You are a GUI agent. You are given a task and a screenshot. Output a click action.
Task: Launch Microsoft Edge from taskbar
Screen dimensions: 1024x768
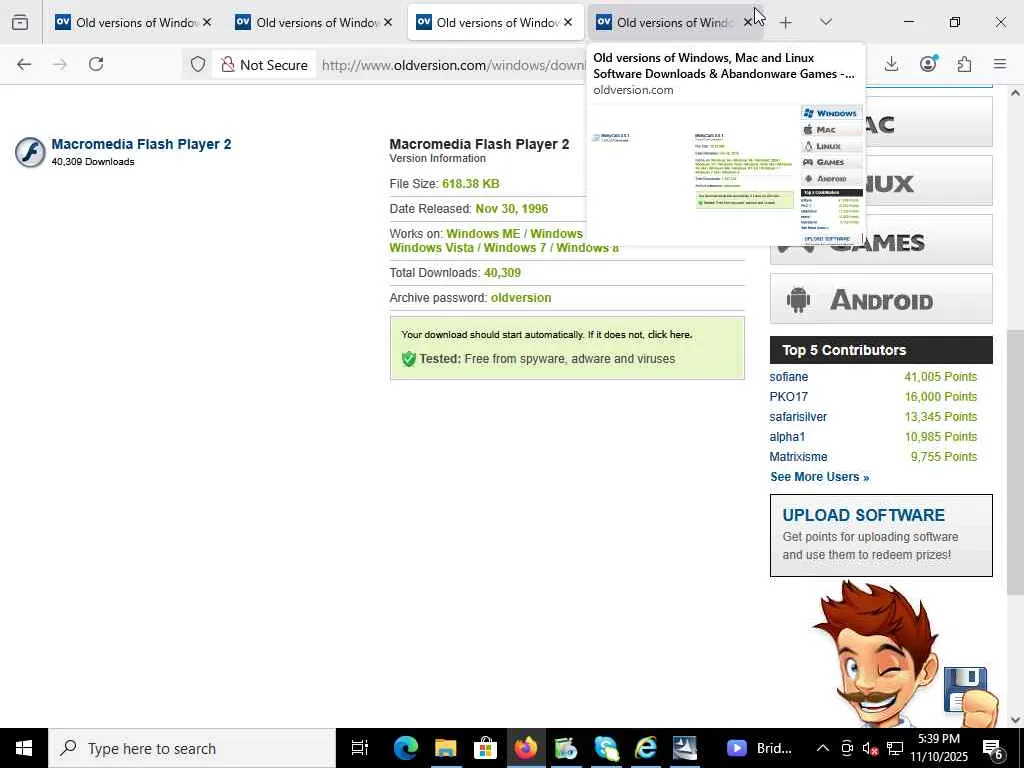pyautogui.click(x=405, y=748)
